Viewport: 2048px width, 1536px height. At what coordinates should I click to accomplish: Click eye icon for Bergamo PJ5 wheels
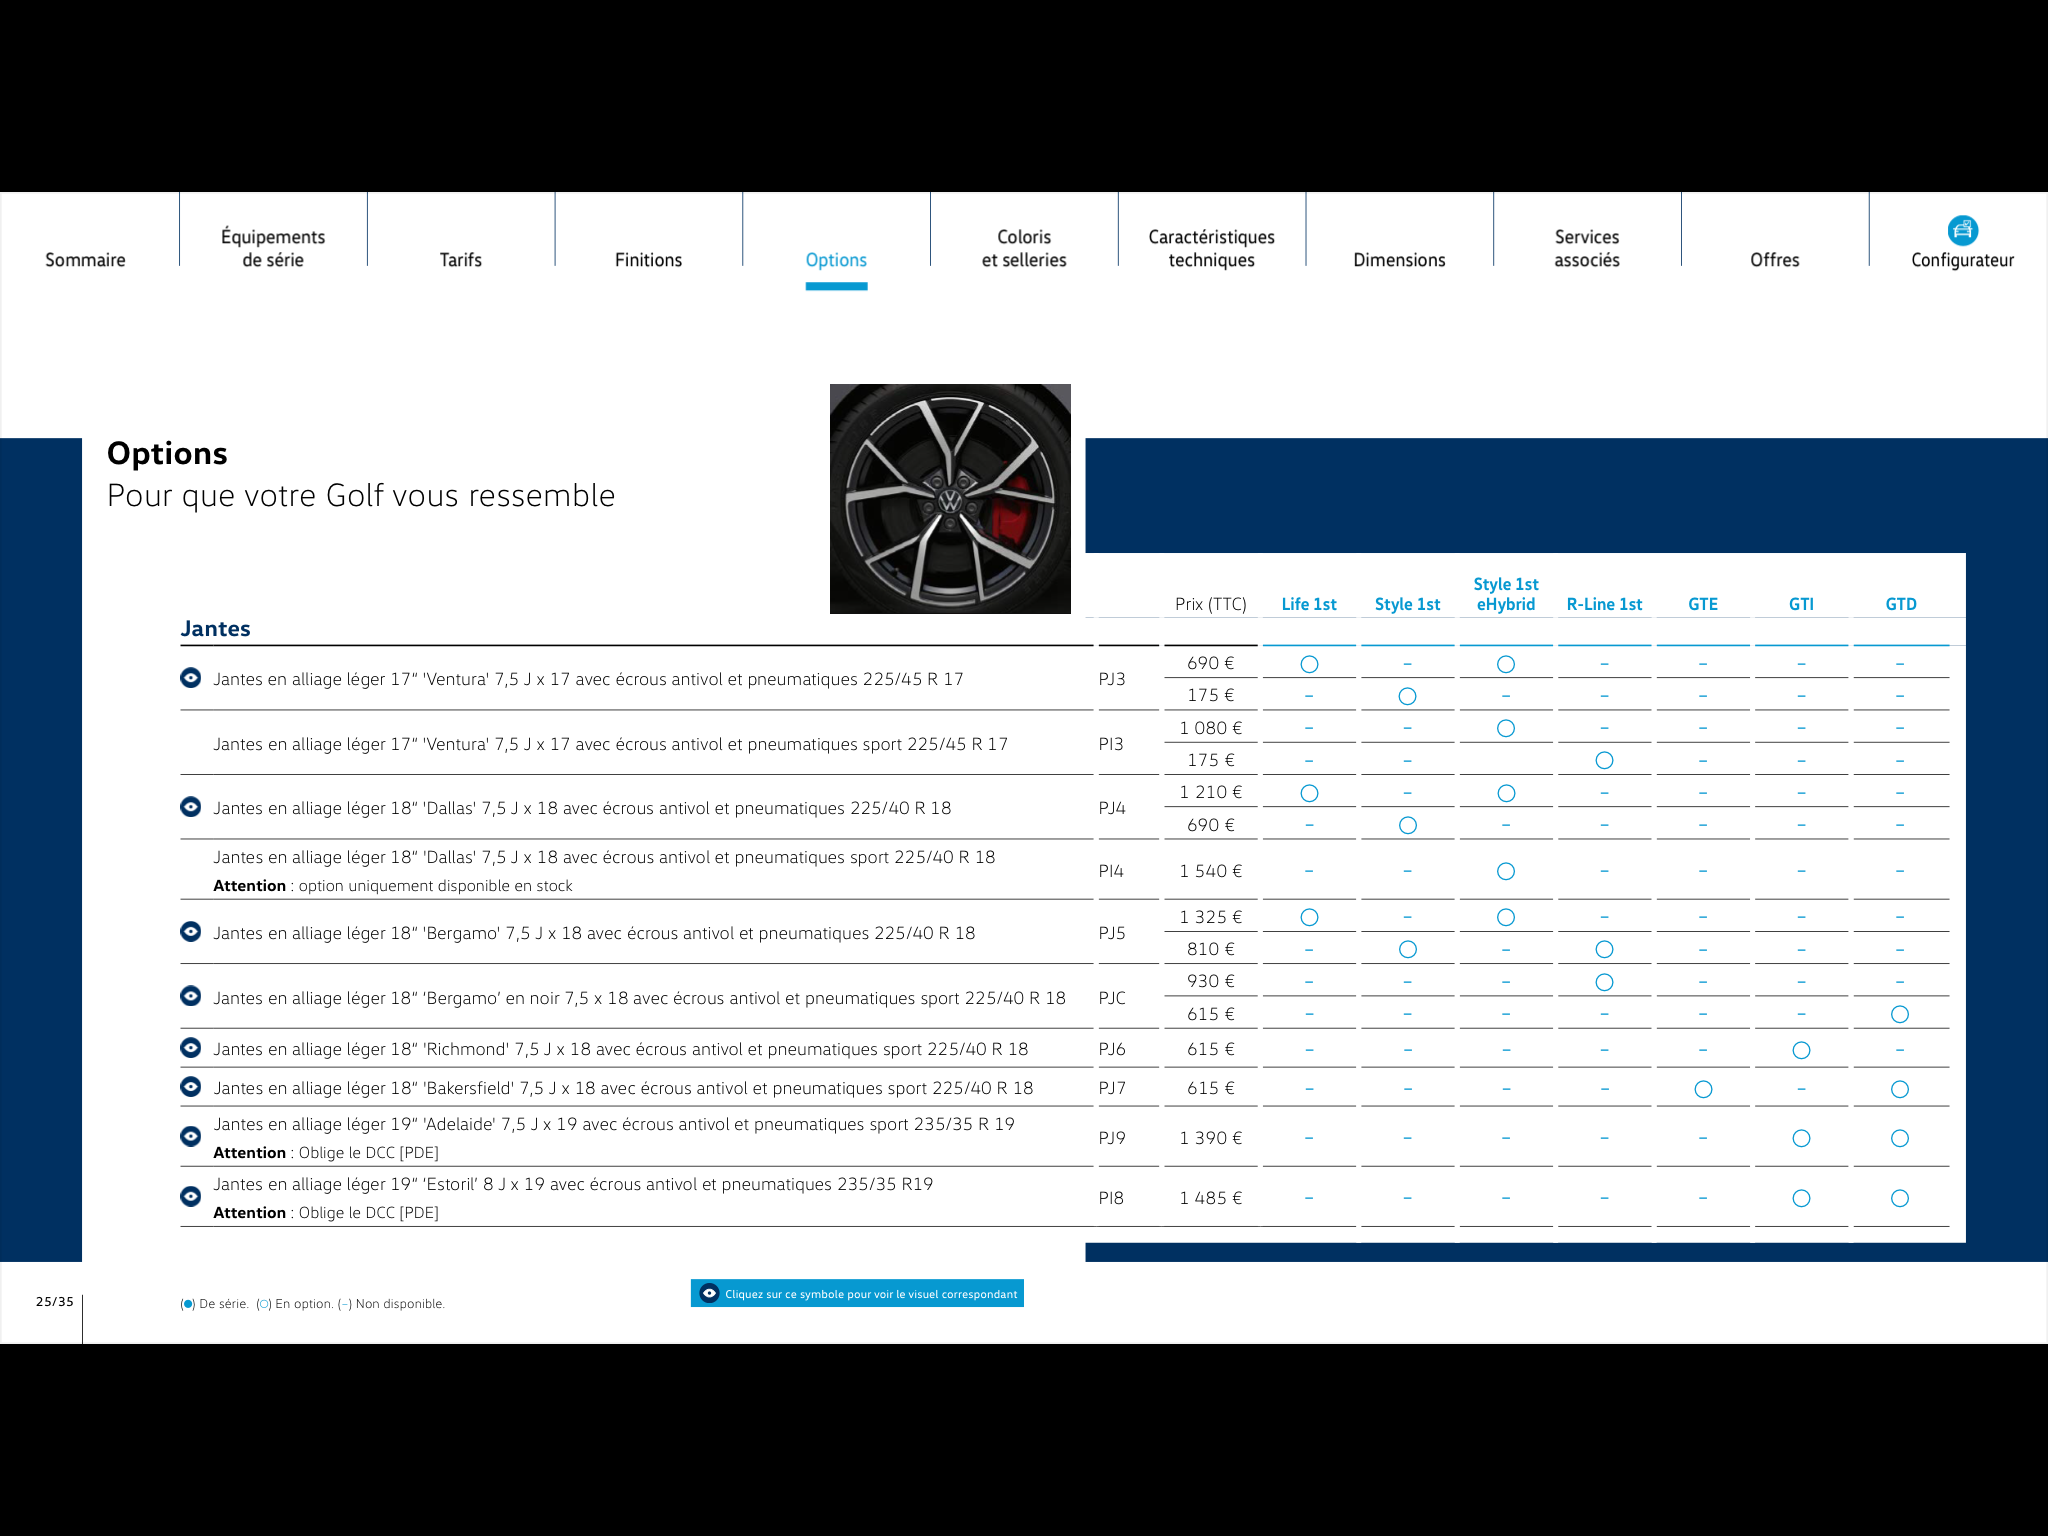point(190,932)
